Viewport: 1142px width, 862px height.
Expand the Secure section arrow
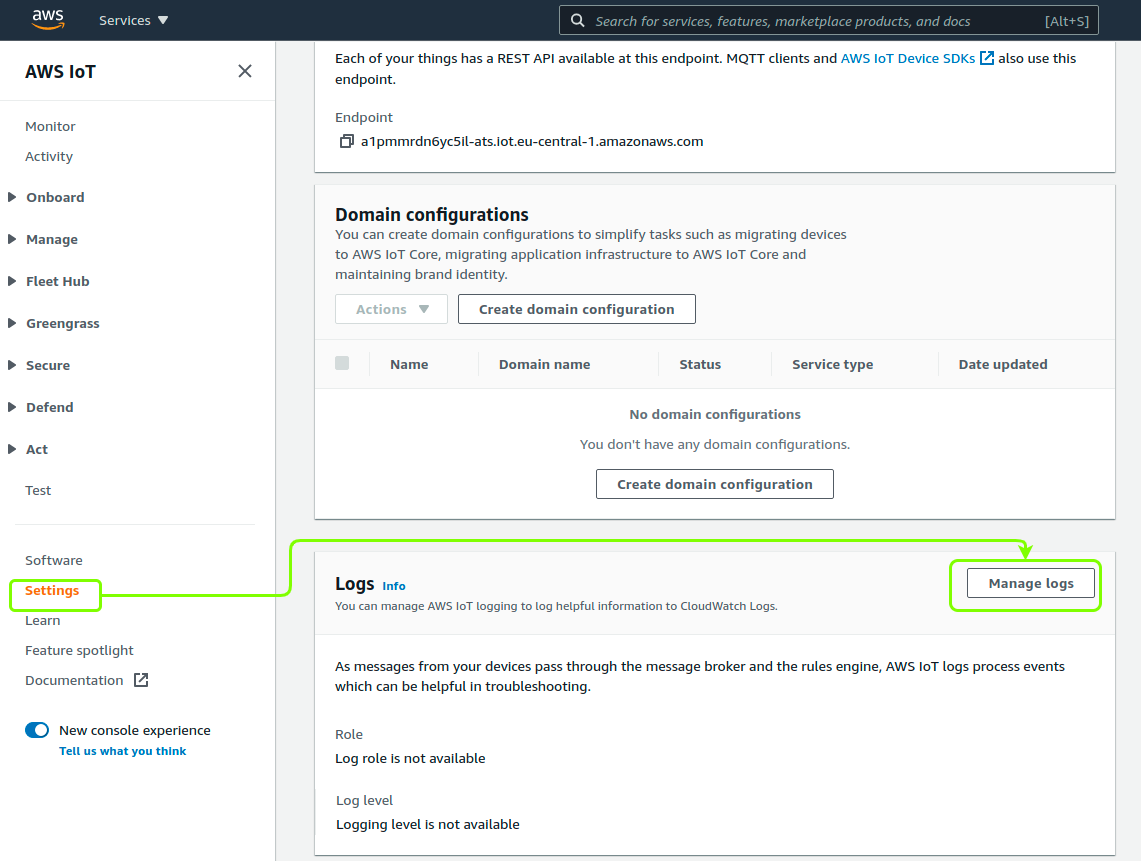coord(12,365)
